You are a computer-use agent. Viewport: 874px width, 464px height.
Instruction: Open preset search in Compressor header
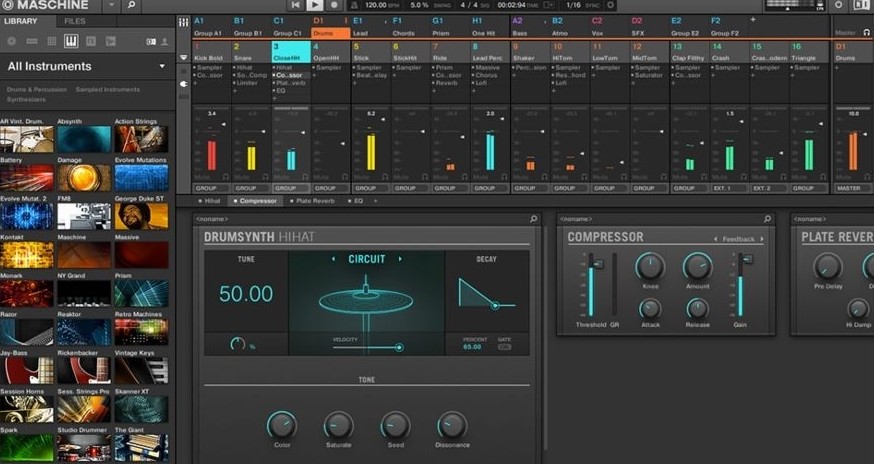[x=767, y=219]
